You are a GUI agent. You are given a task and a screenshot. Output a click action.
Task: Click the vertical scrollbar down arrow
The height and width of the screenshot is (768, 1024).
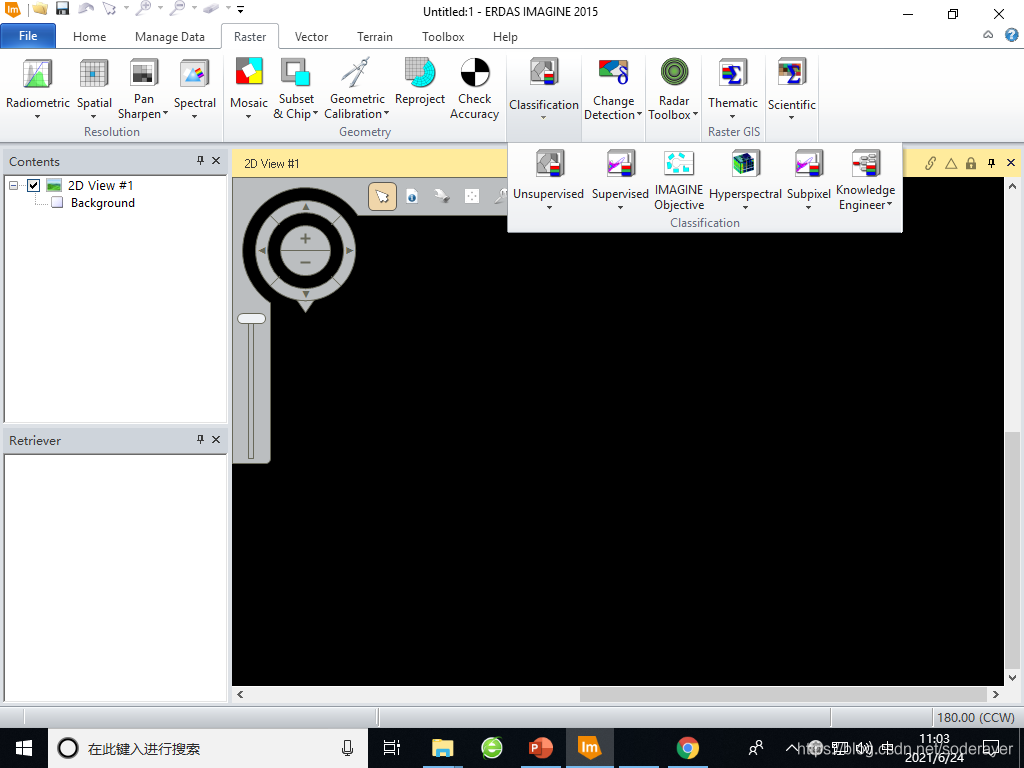coord(1013,678)
